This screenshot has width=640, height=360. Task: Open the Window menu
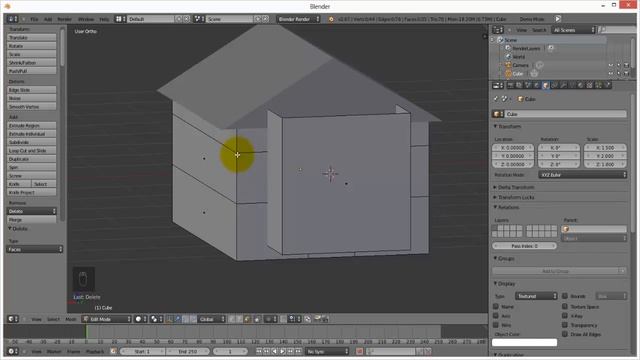[x=86, y=19]
